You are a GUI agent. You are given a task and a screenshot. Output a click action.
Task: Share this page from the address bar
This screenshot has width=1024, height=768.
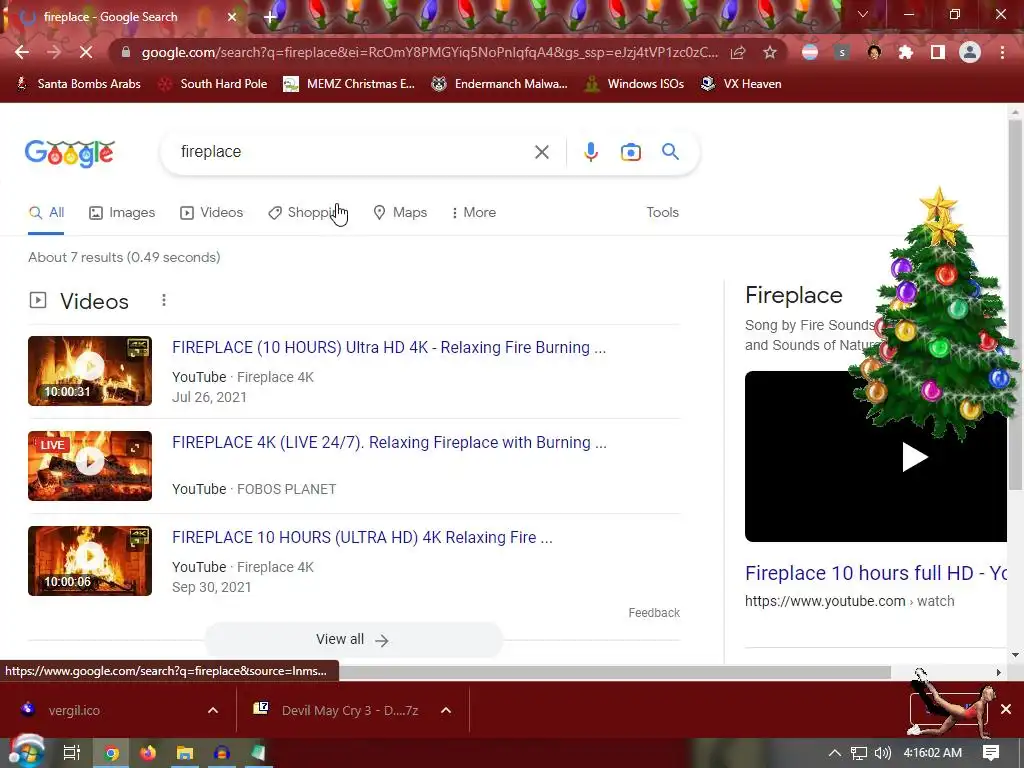pyautogui.click(x=738, y=52)
